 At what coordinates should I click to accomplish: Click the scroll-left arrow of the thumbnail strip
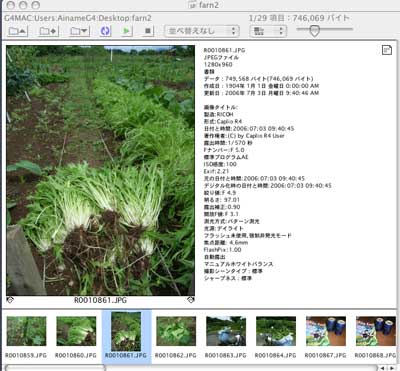coord(382,368)
